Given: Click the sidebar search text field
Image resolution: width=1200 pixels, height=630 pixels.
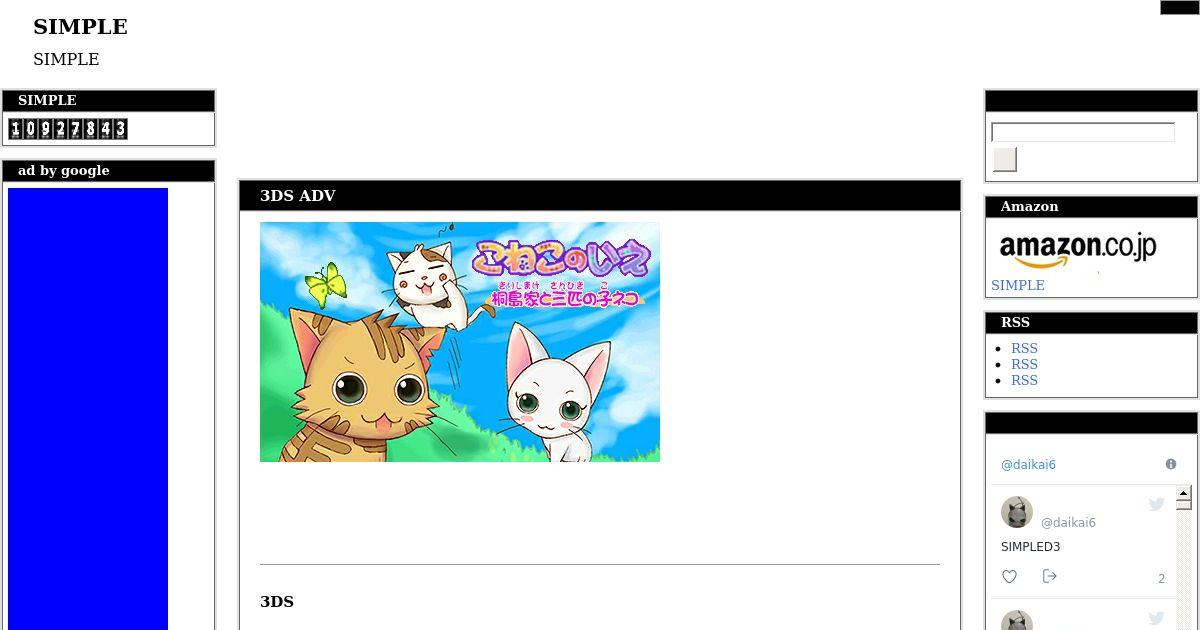Looking at the screenshot, I should tap(1083, 132).
